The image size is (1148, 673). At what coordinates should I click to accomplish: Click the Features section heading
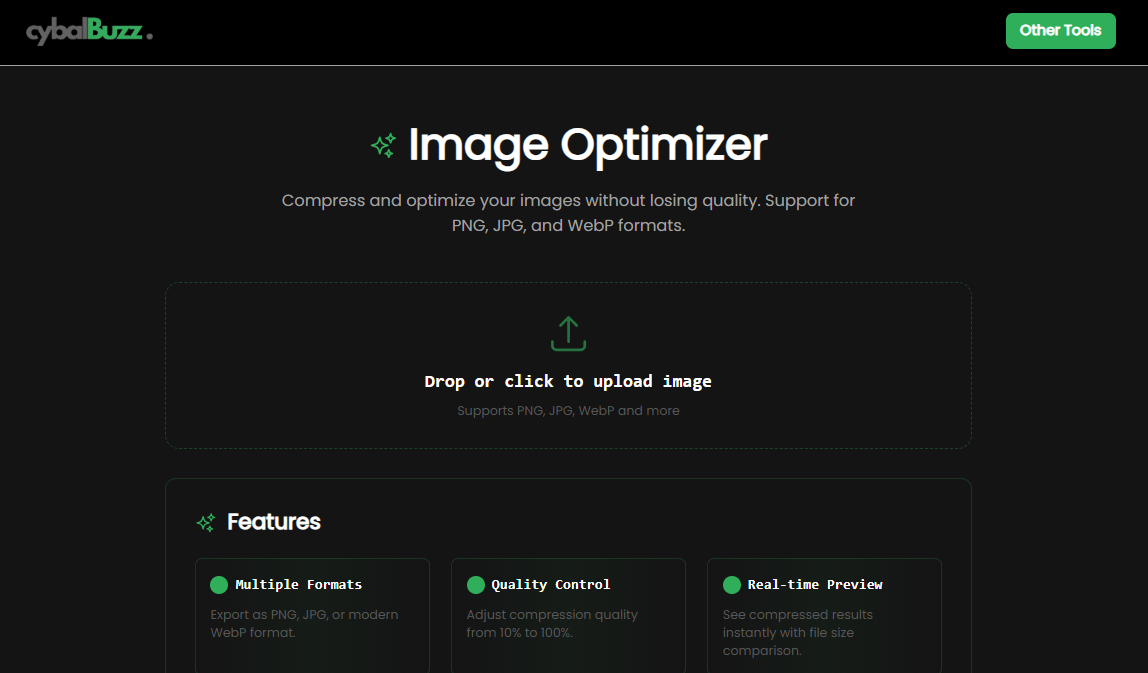[x=273, y=521]
